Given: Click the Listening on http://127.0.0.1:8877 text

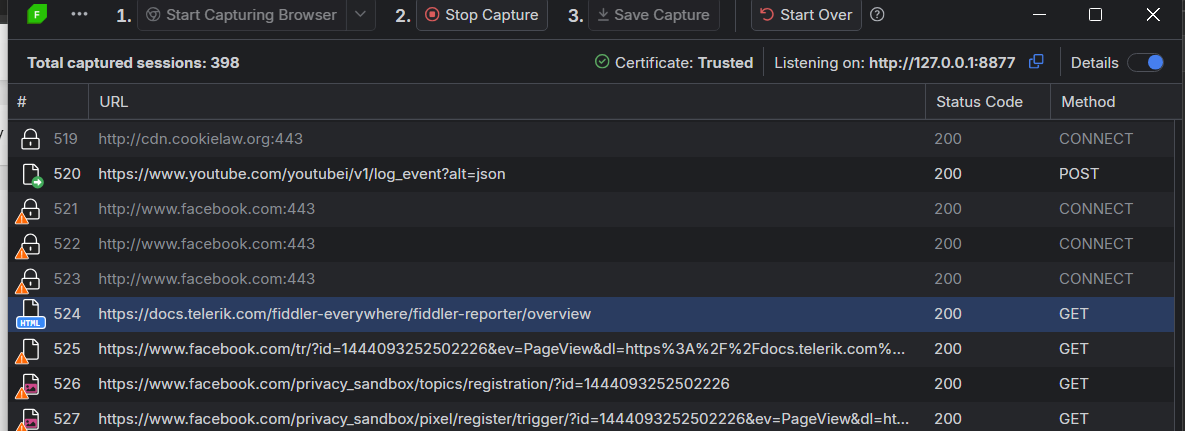Looking at the screenshot, I should click(x=895, y=63).
